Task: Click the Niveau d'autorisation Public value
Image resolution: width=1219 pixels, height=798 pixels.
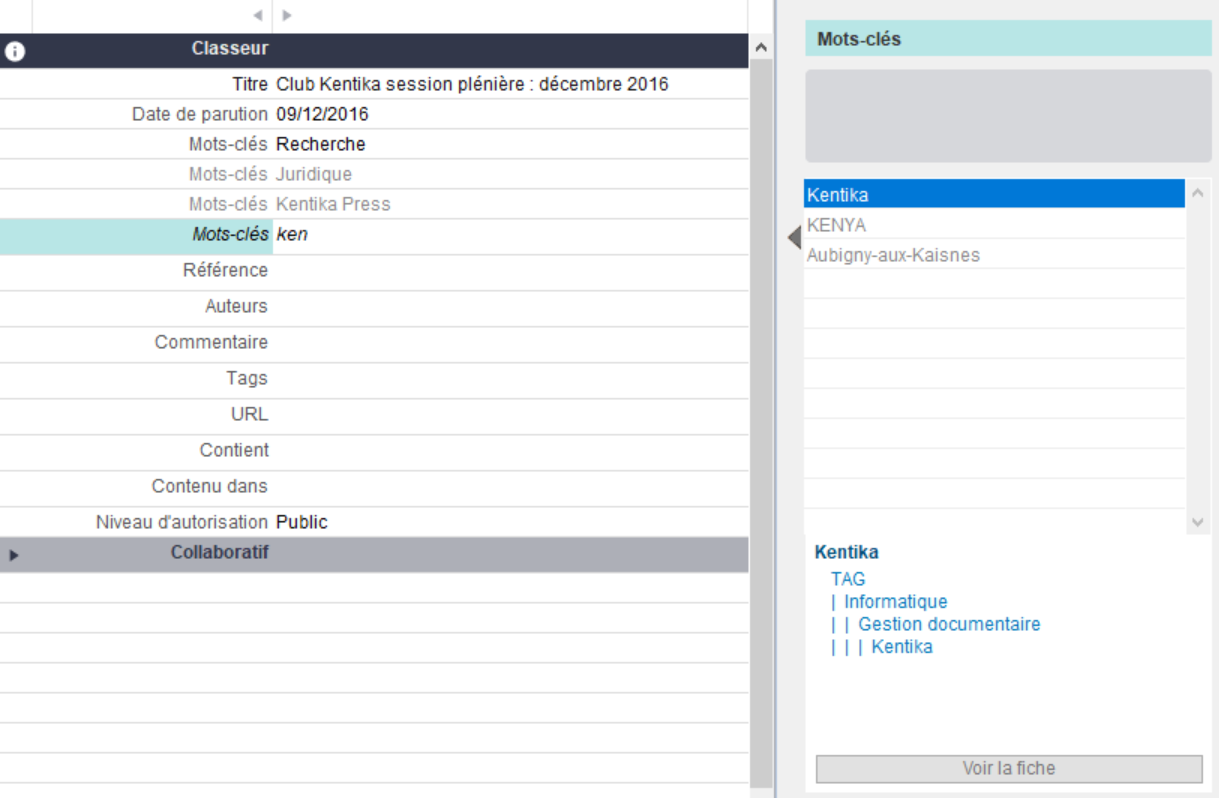Action: tap(301, 522)
